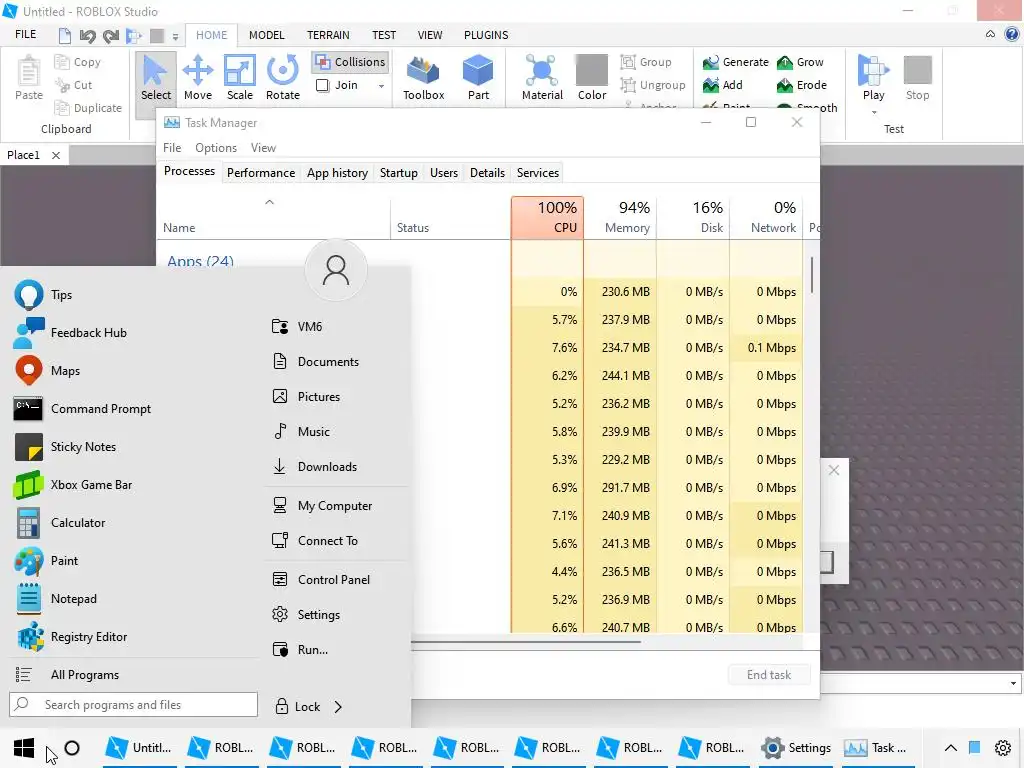1024x768 pixels.
Task: Choose the Rotate tool
Action: [283, 78]
